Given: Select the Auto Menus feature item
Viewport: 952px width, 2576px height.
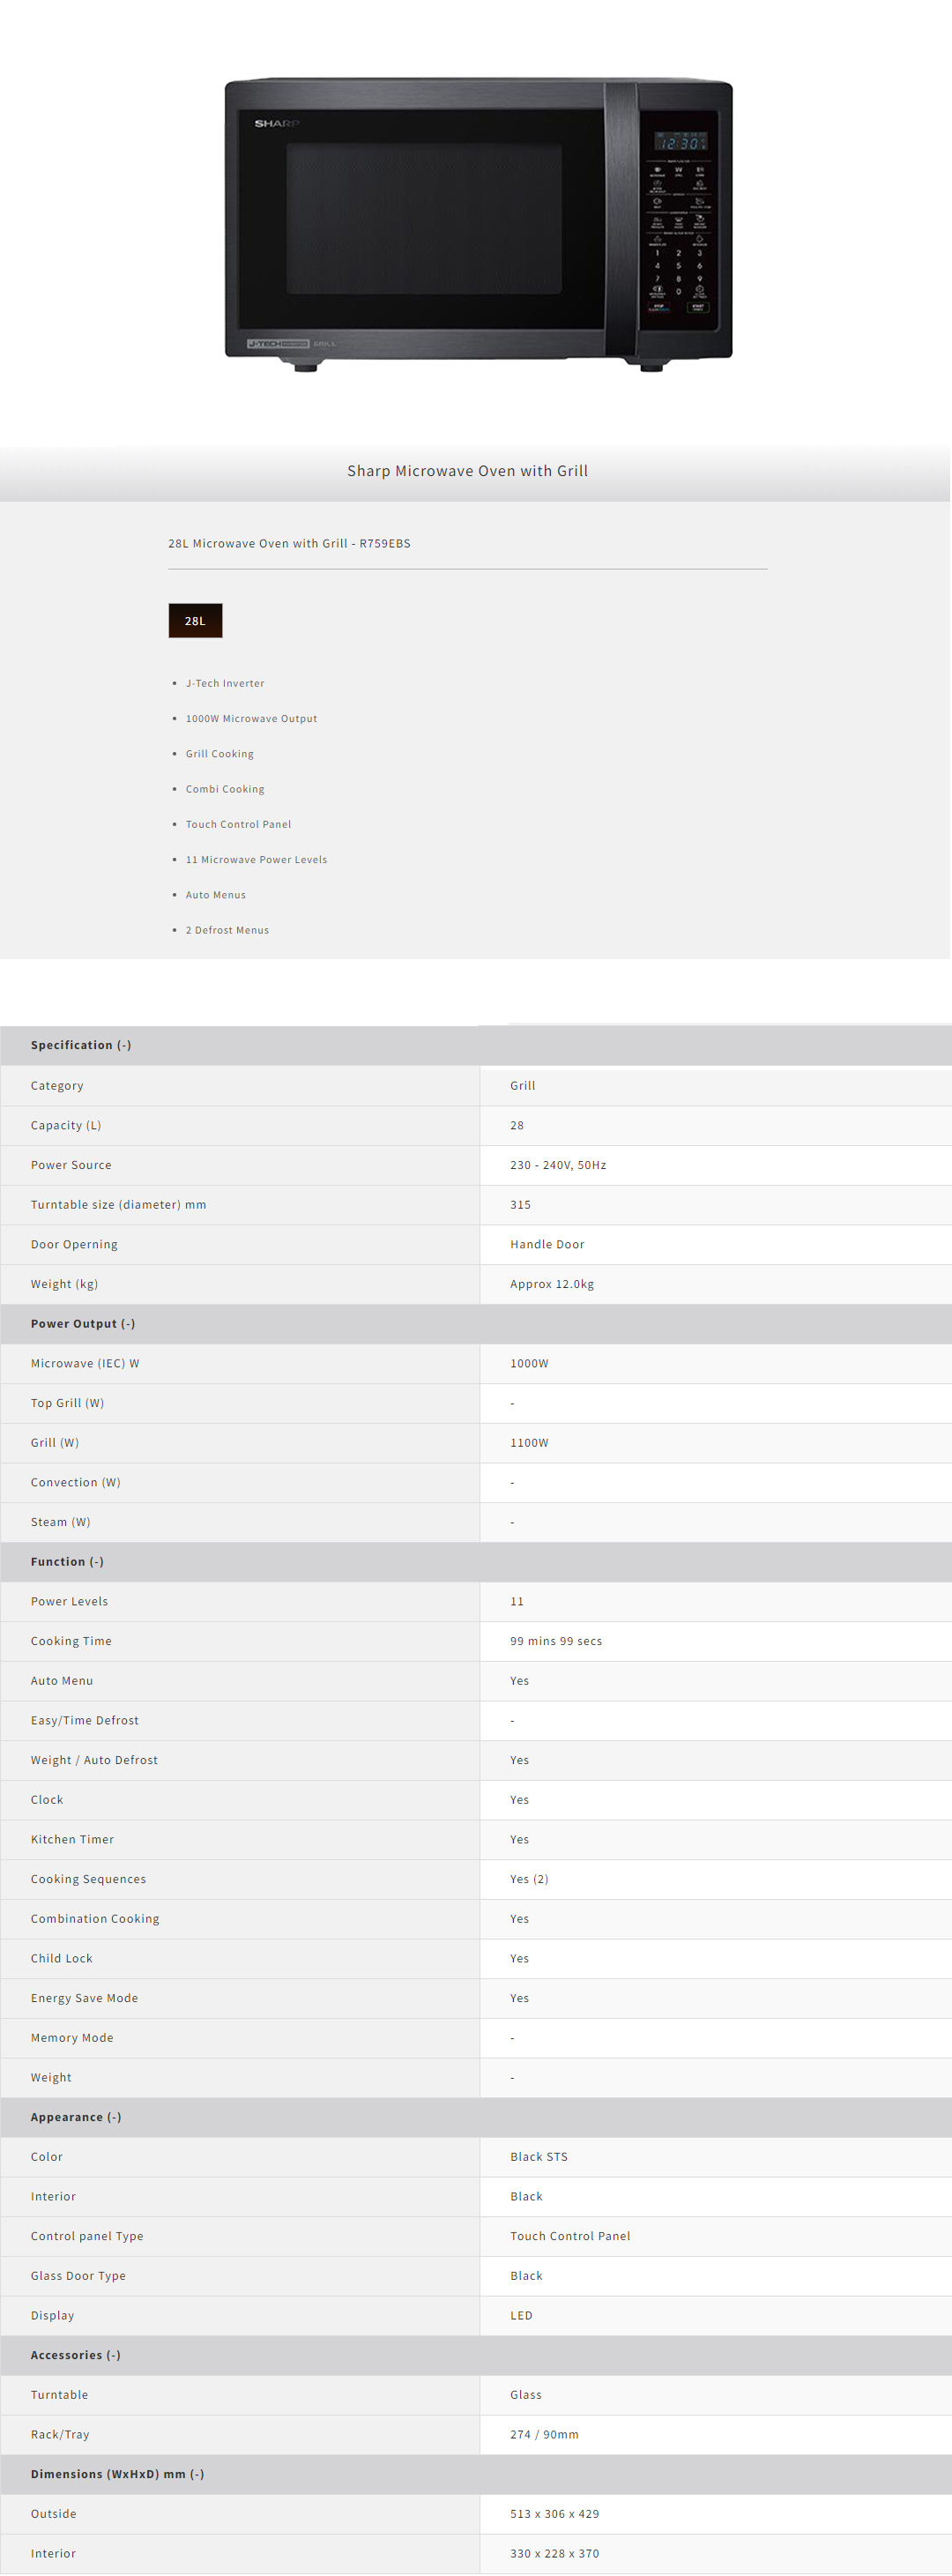Looking at the screenshot, I should pyautogui.click(x=215, y=895).
